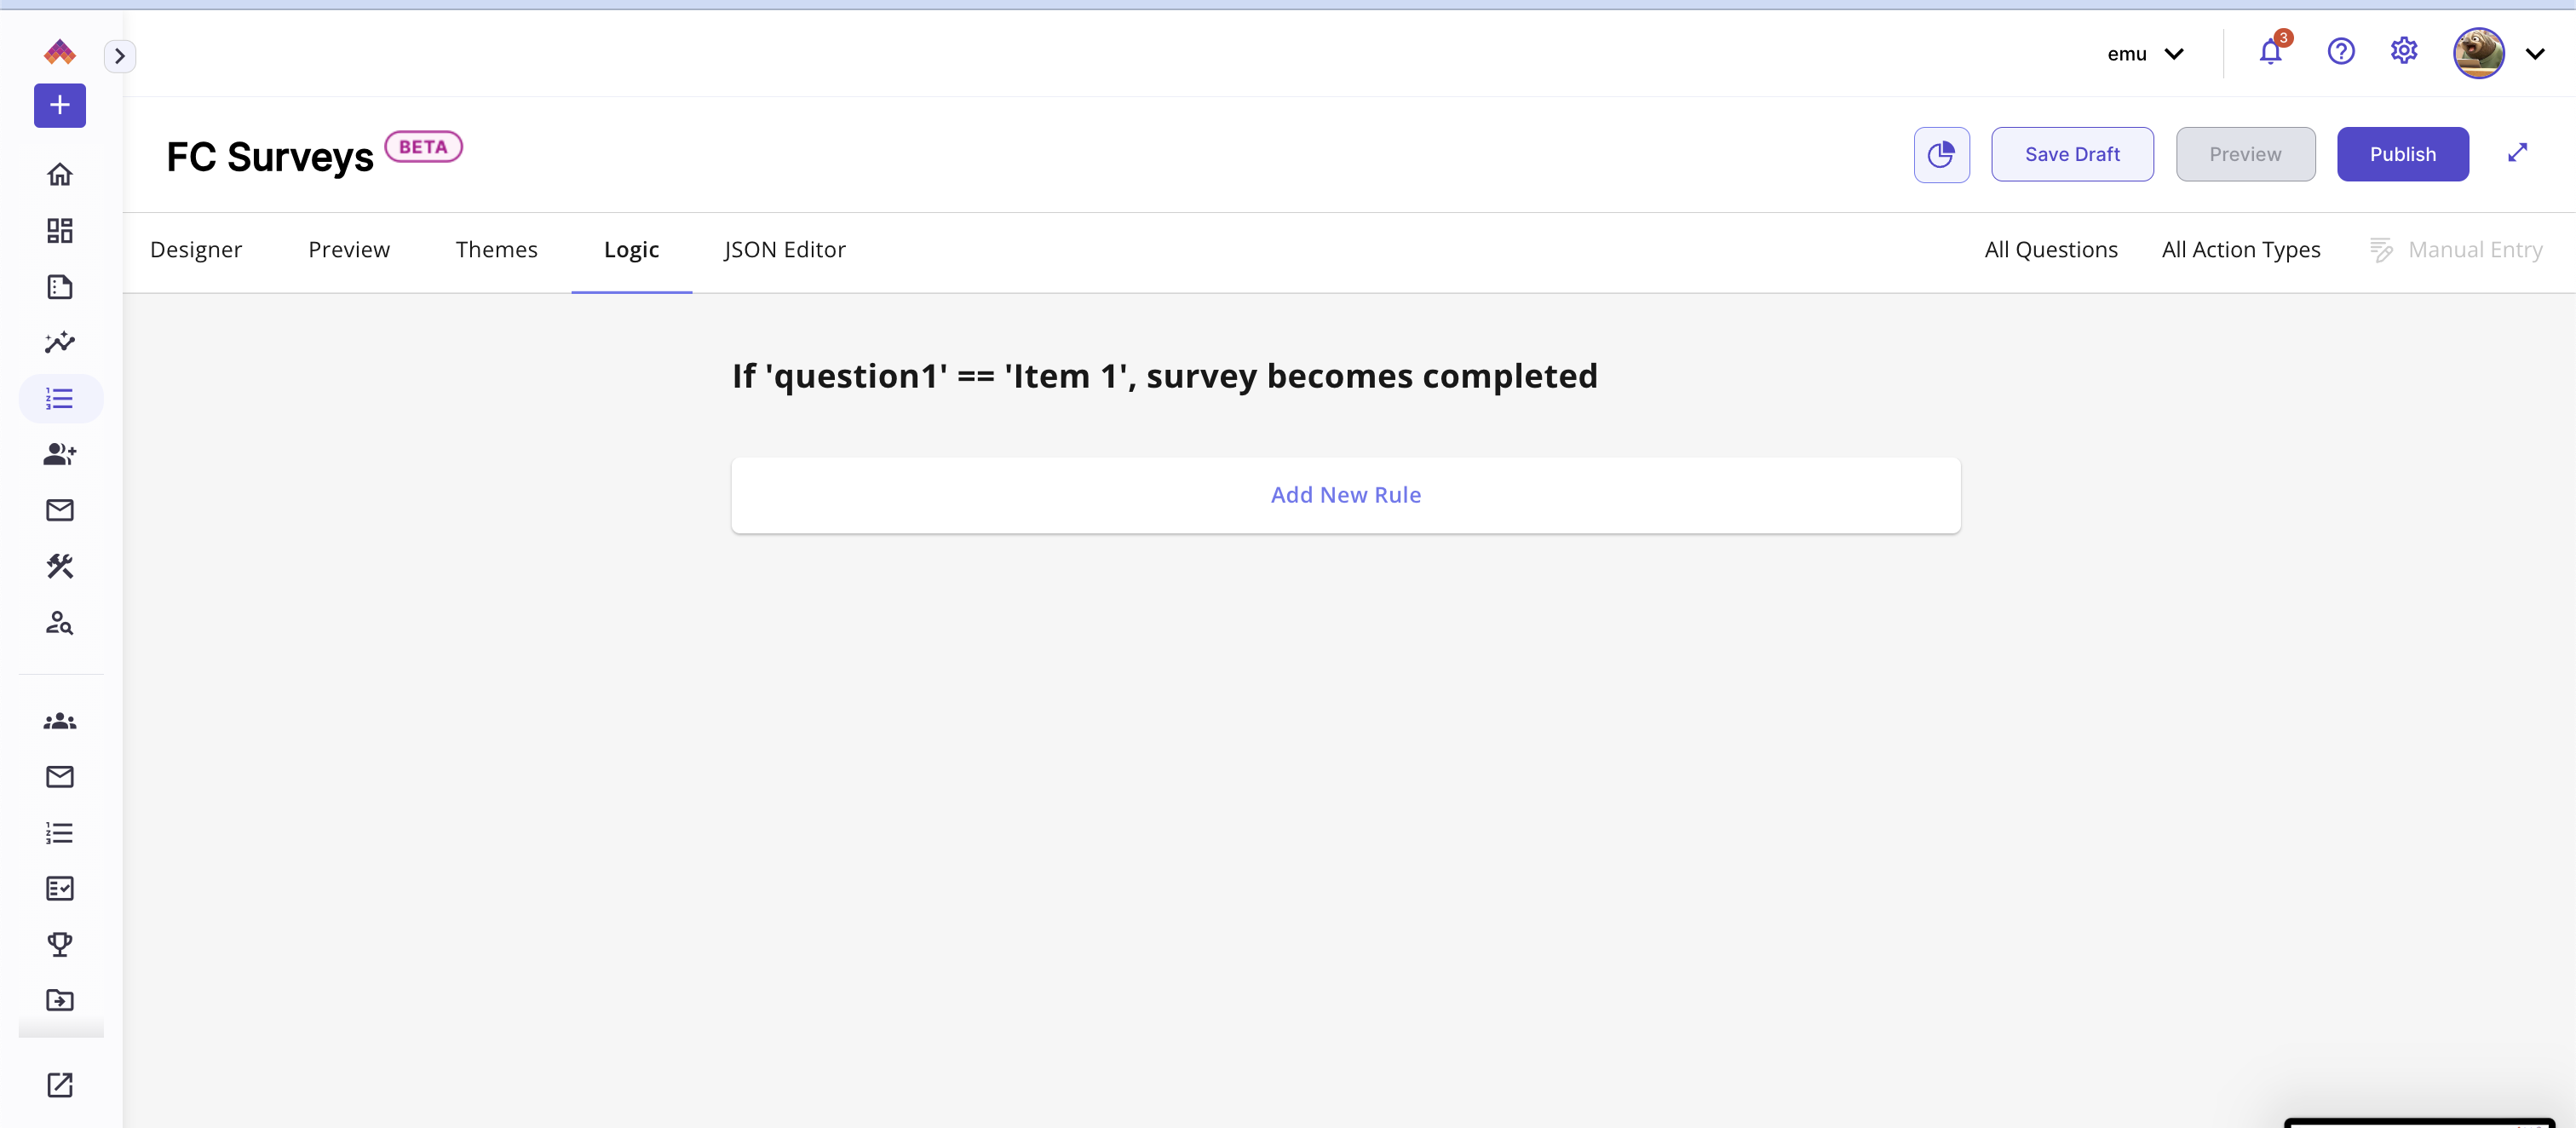2576x1128 pixels.
Task: Open the notifications bell
Action: point(2269,53)
